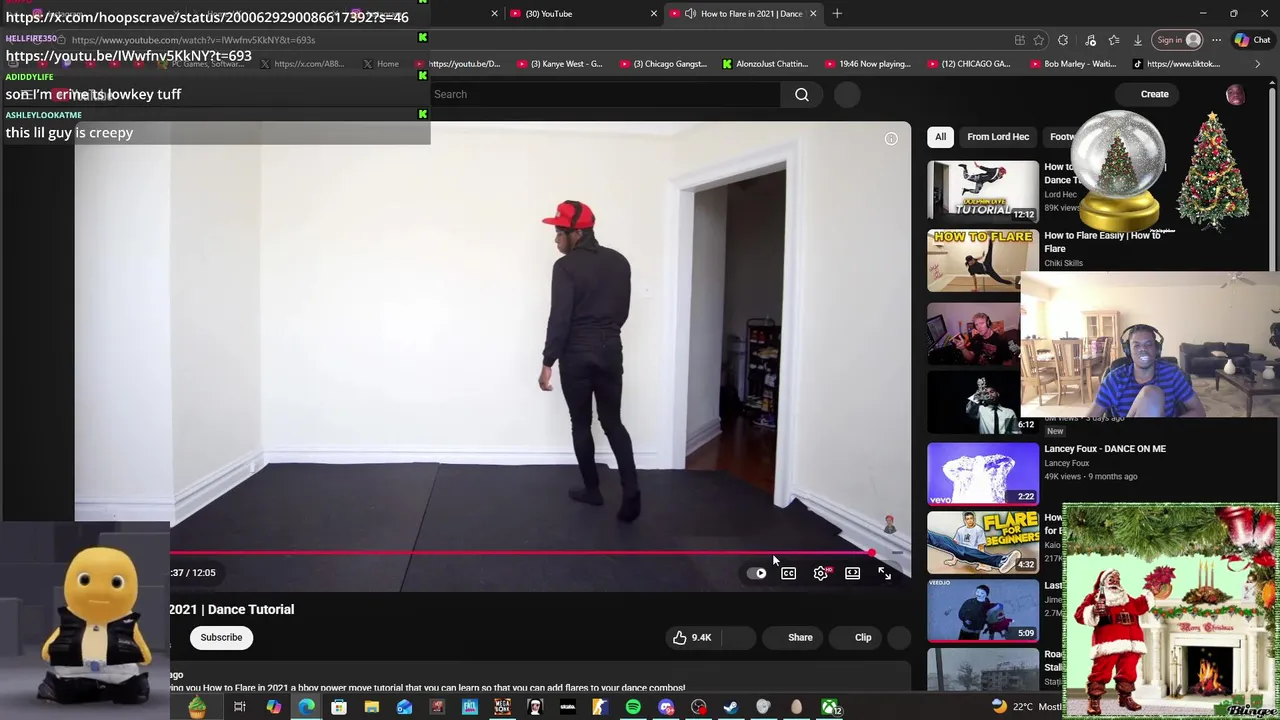Close the How to Flare in 2021 tab

click(813, 14)
